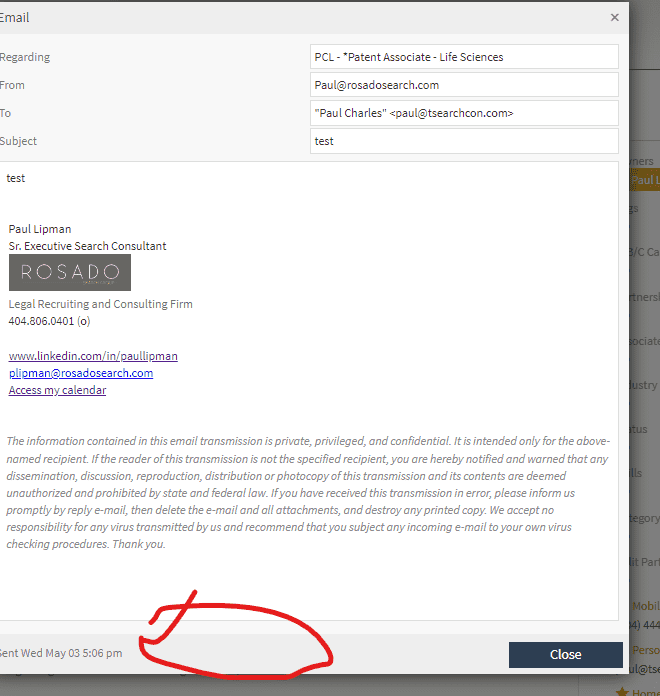Click the Email dialog title
660x696 pixels.
(x=14, y=17)
